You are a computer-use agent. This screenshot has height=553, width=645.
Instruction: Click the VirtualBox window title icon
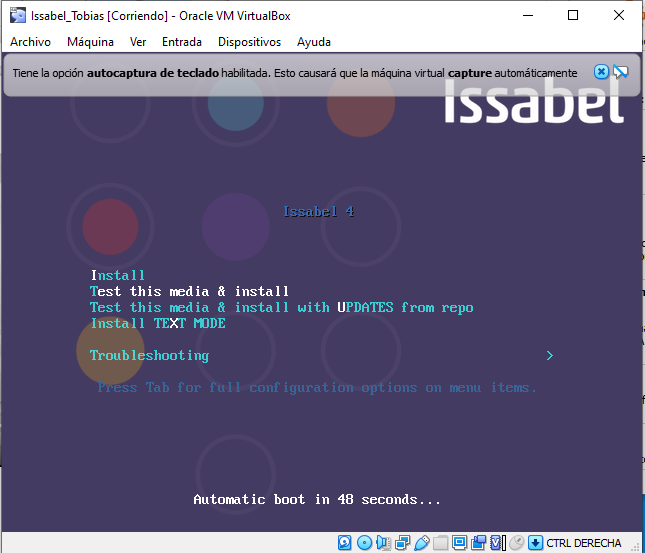(18, 16)
